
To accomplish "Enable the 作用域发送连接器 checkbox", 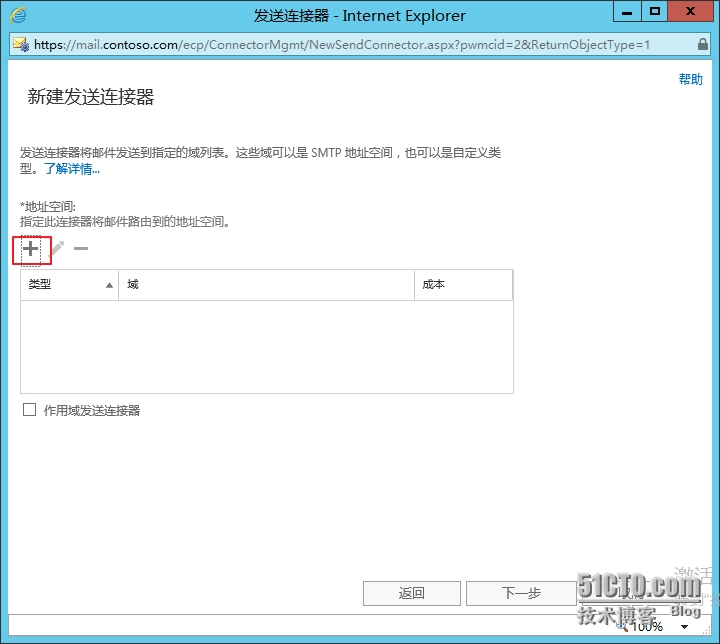I will (29, 410).
